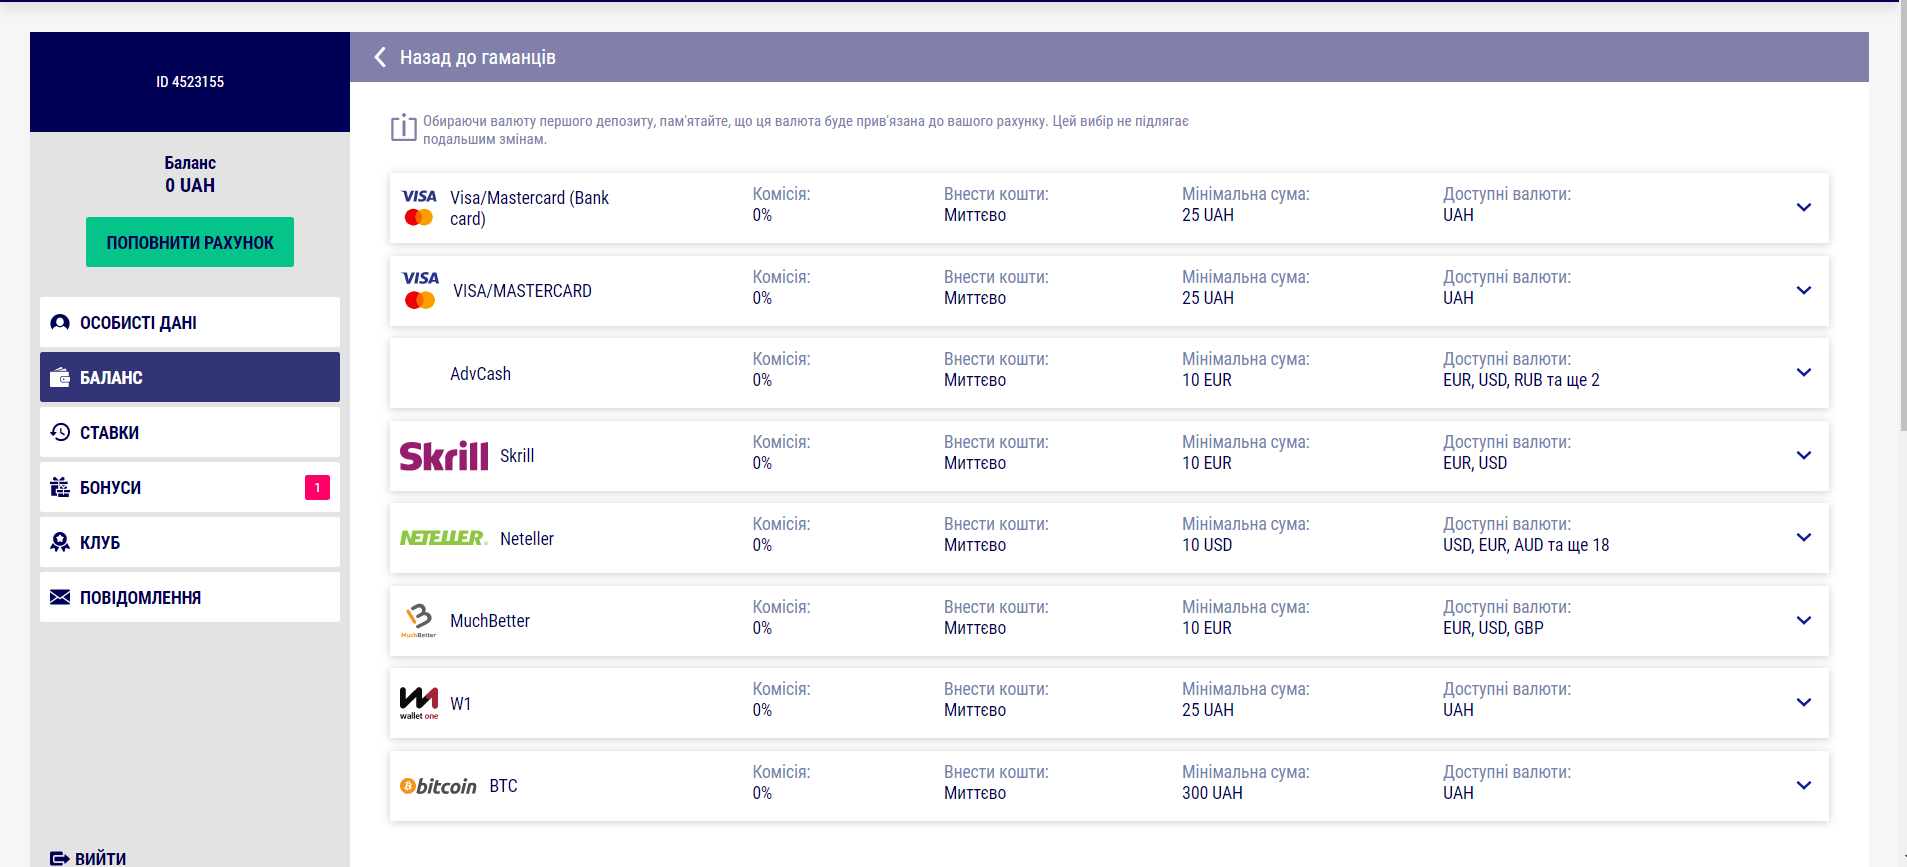Click the info icon beside currency notice
Screen dimensions: 1907x867
[404, 128]
